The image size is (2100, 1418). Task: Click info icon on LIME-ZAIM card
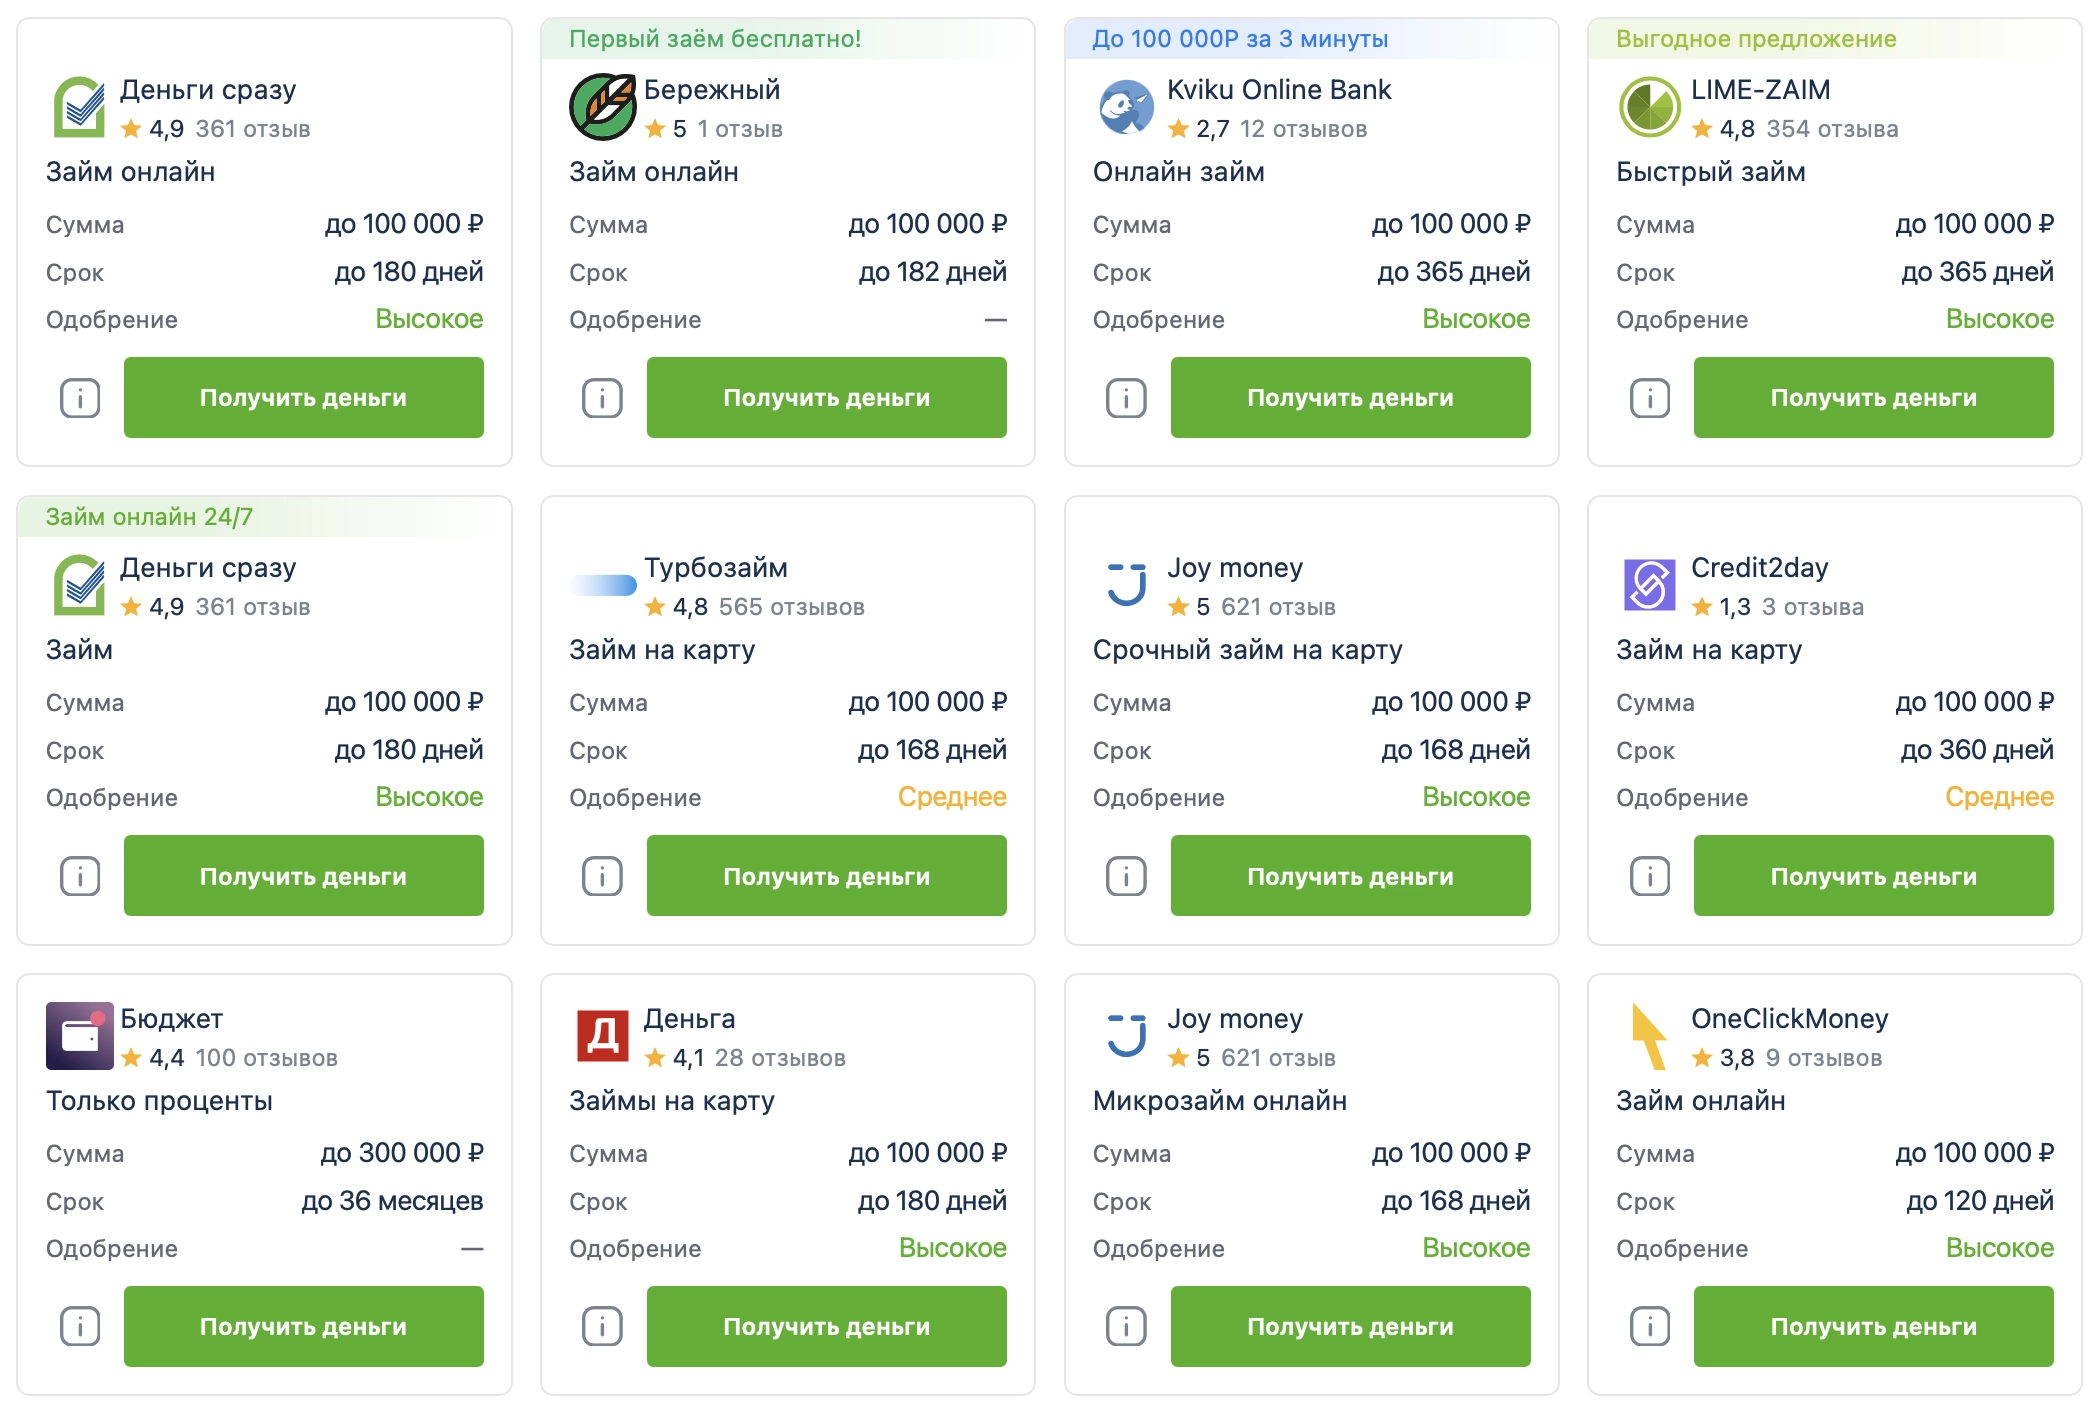1650,398
